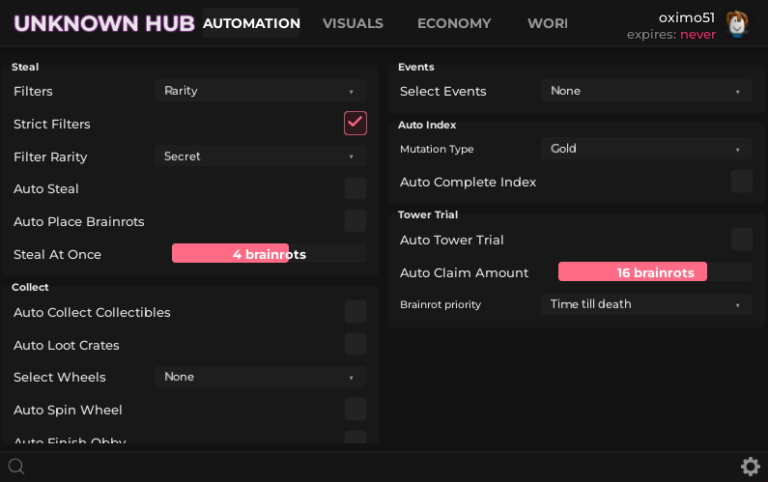
Task: Enable Auto Place Brainrots
Action: (x=355, y=221)
